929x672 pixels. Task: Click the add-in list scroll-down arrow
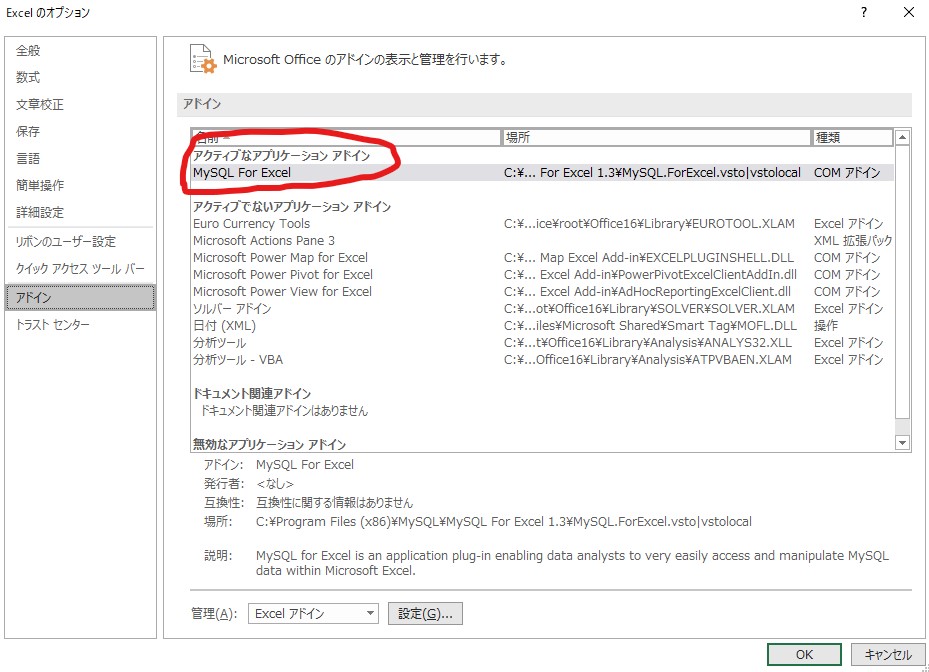[901, 443]
